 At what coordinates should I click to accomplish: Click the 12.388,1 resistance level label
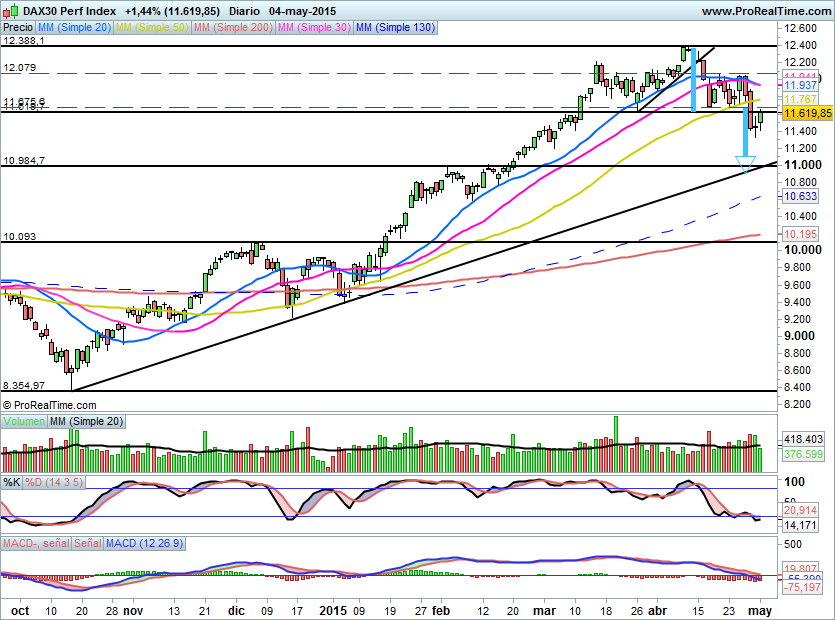point(24,40)
